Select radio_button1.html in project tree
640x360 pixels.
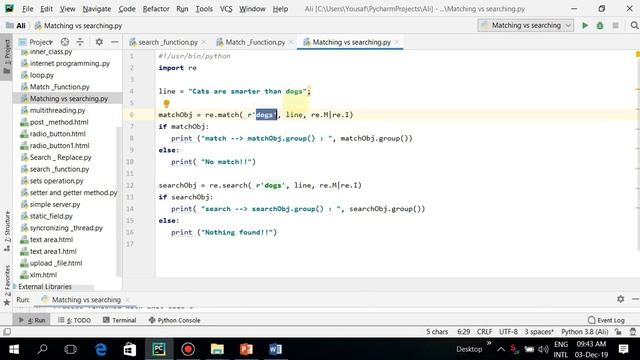59,145
